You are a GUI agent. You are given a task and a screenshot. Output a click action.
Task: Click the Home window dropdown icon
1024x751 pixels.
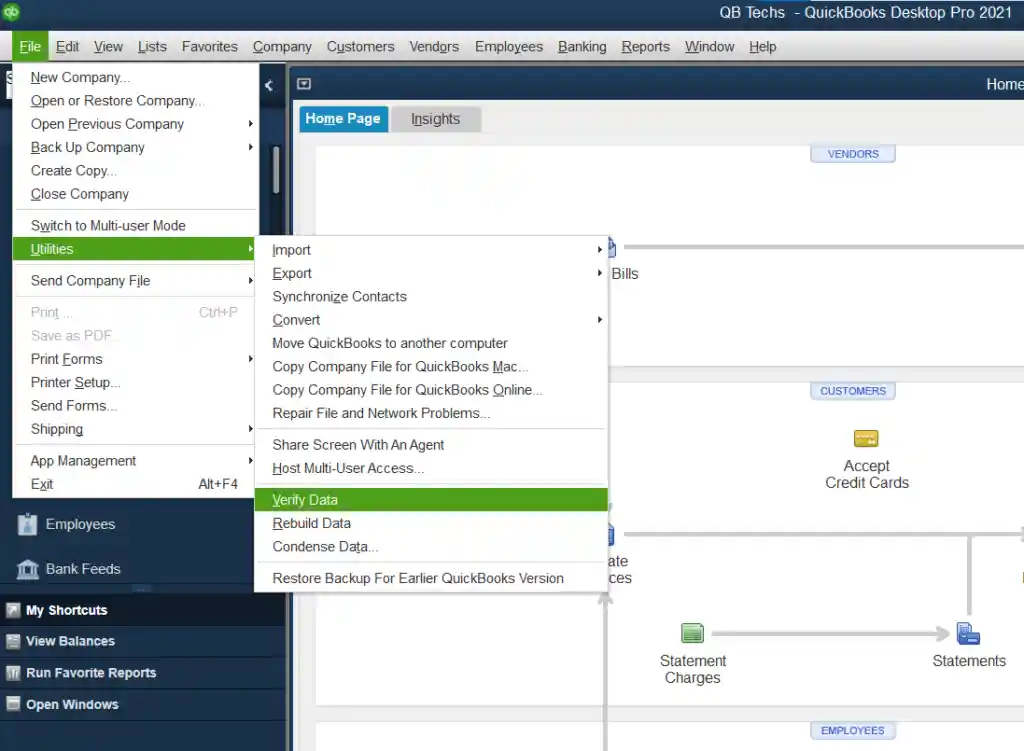(x=304, y=84)
